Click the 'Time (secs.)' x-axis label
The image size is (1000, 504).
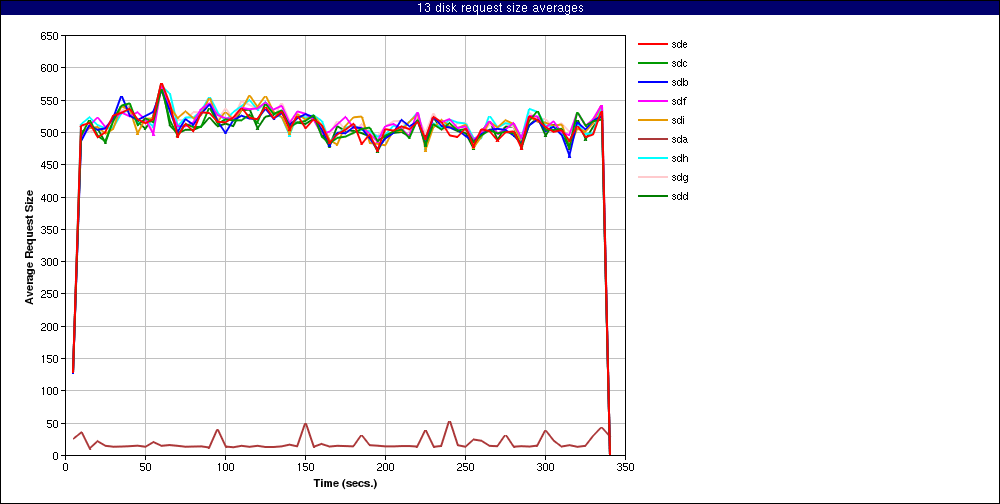pos(345,483)
